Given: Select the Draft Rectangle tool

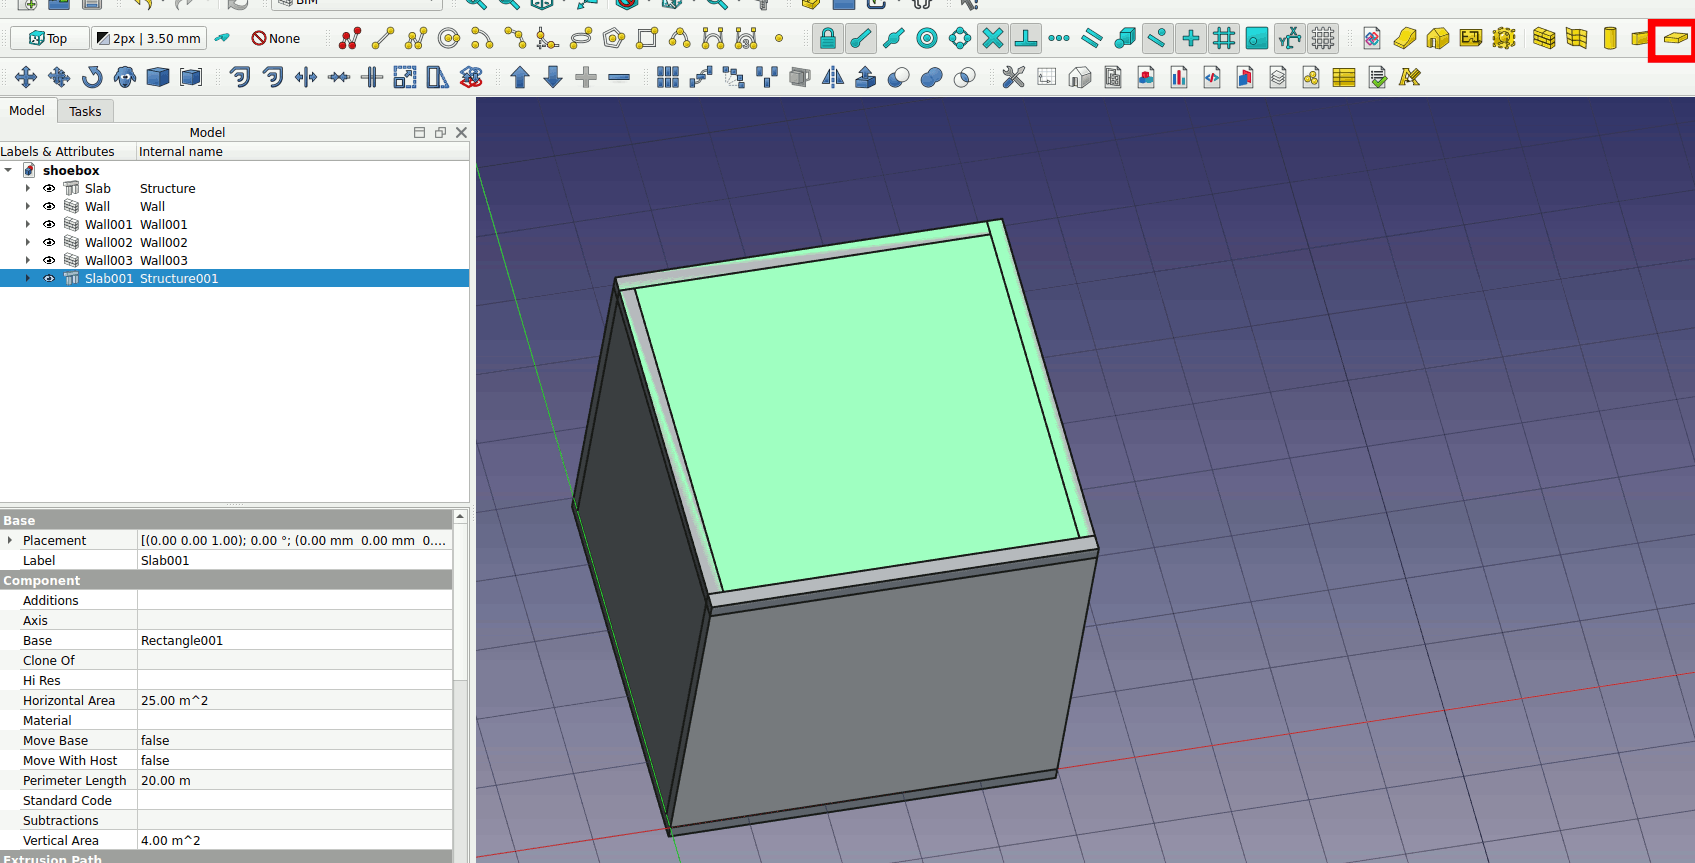Looking at the screenshot, I should point(647,39).
